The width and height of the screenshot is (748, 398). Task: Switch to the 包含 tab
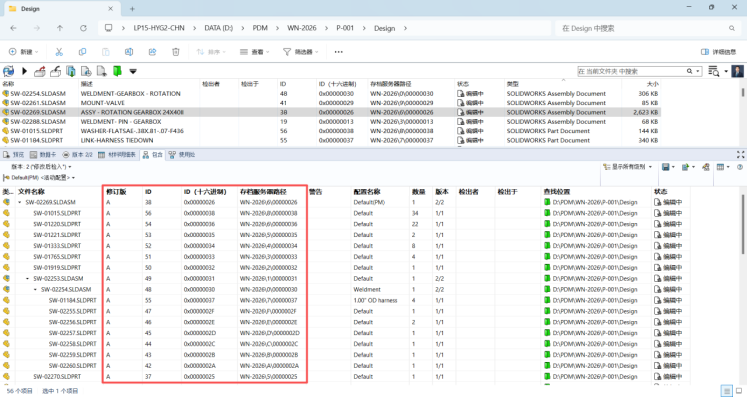[x=153, y=155]
